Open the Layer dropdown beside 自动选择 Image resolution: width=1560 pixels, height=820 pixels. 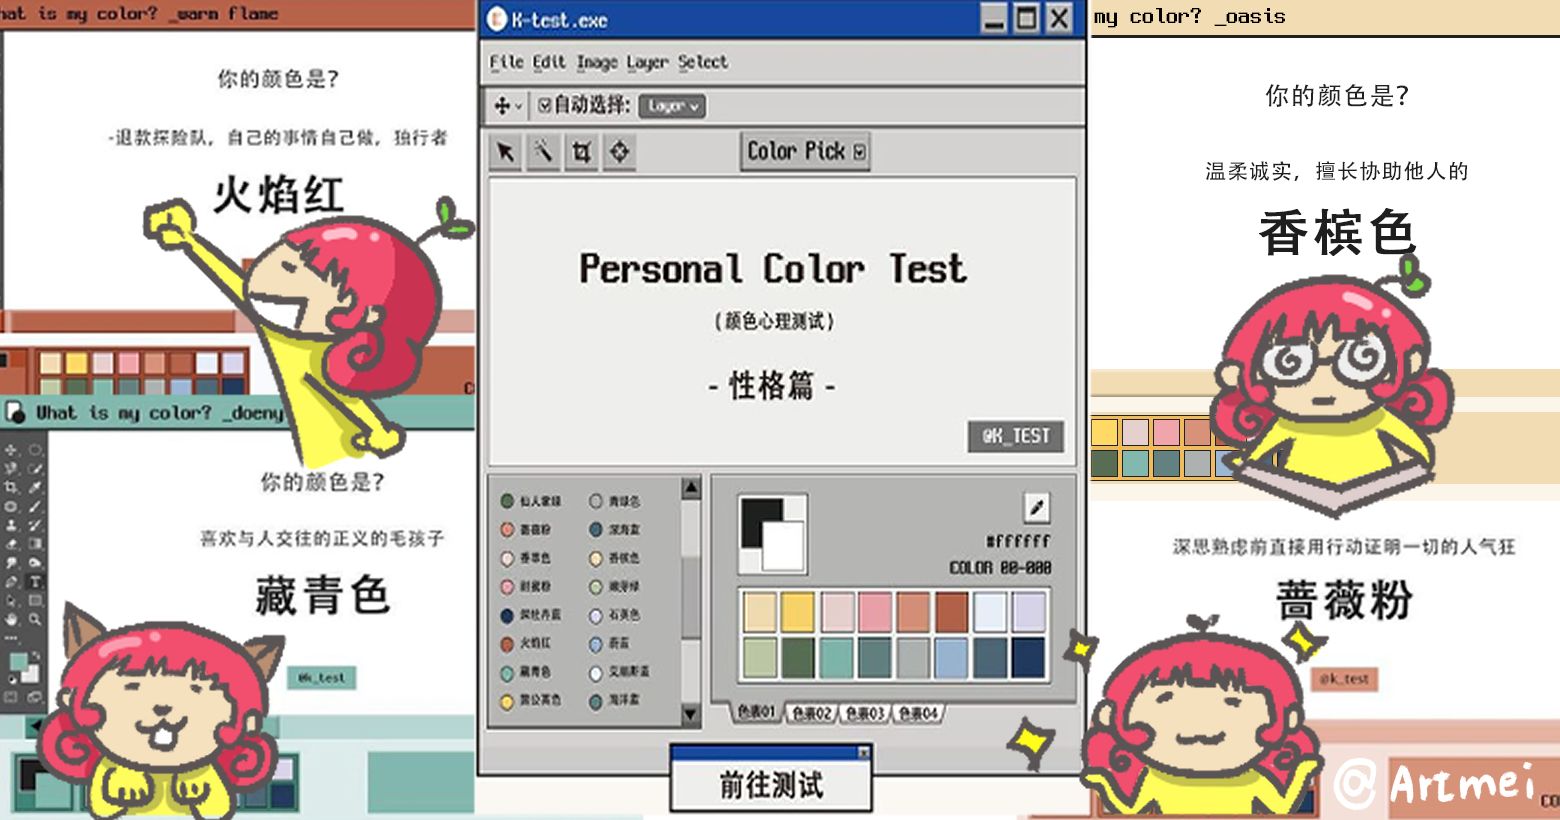pyautogui.click(x=674, y=106)
